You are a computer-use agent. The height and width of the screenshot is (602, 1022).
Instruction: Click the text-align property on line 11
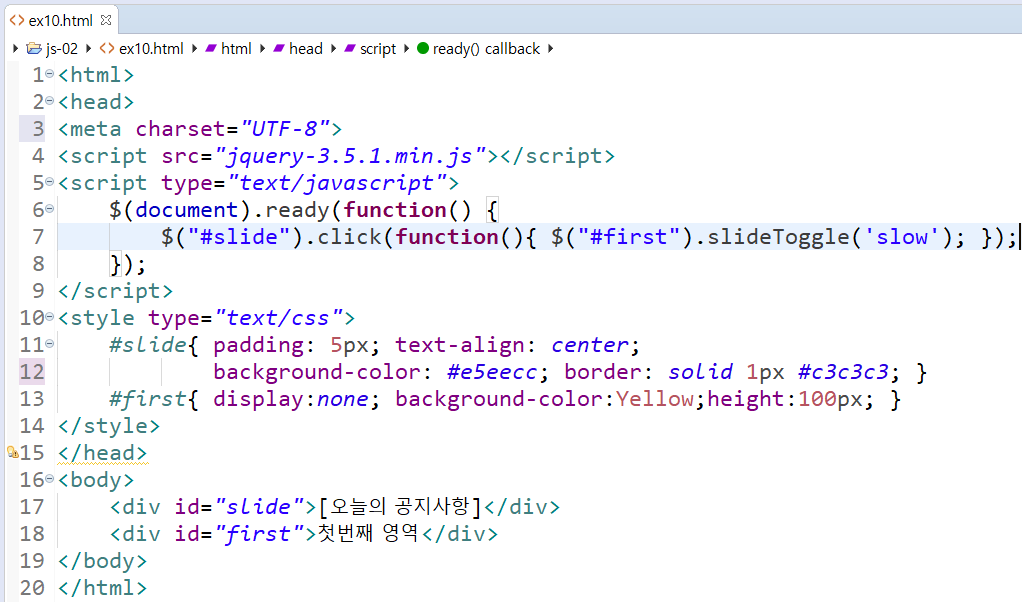point(460,345)
